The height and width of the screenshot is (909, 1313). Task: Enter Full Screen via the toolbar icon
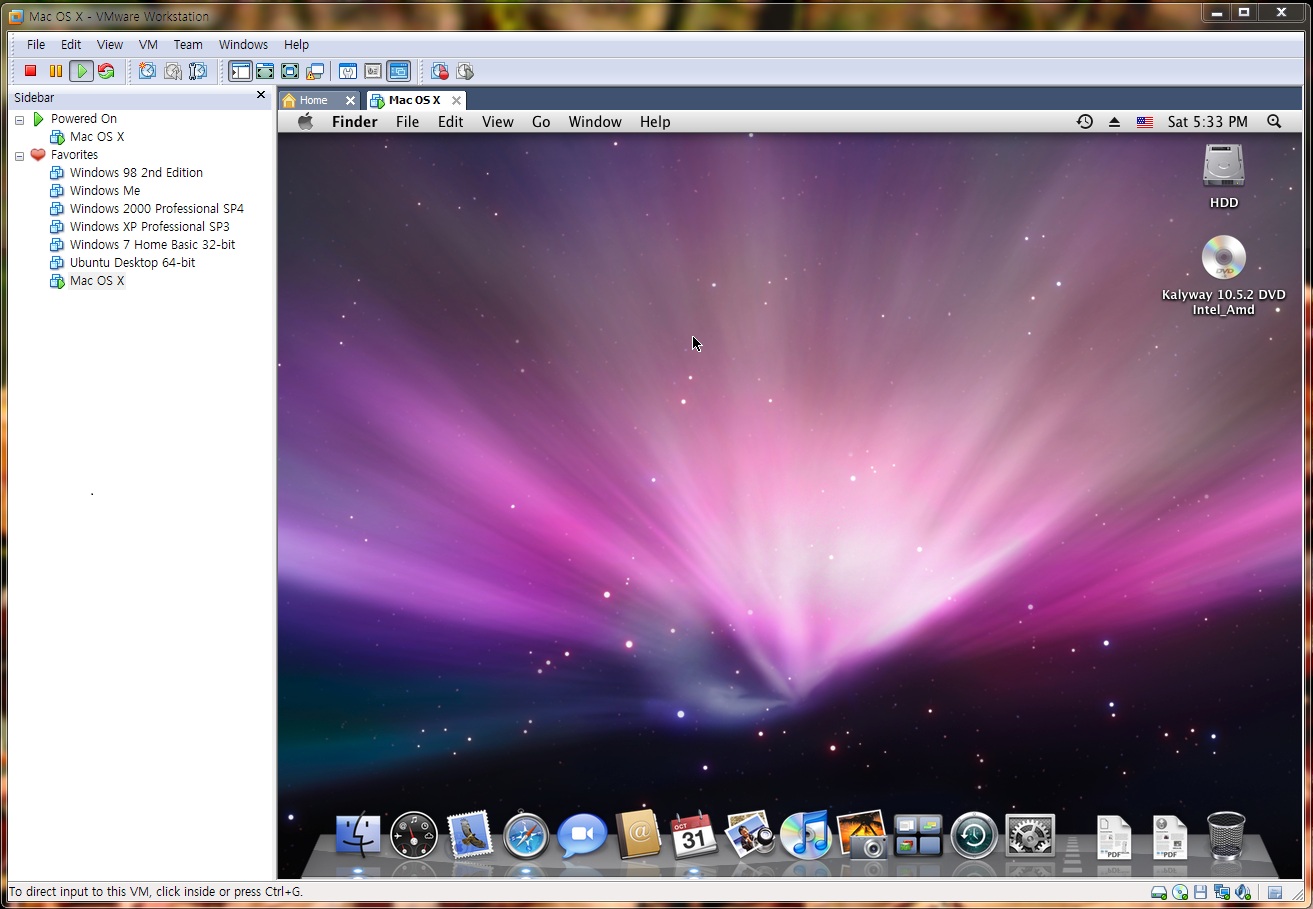tap(290, 71)
